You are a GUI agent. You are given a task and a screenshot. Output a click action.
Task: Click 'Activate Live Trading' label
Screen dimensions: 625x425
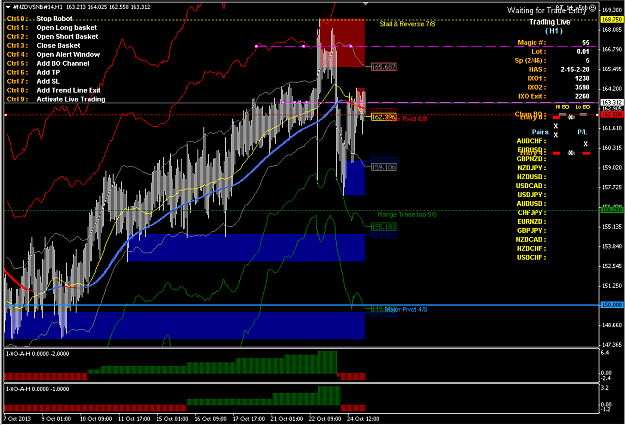(x=71, y=99)
